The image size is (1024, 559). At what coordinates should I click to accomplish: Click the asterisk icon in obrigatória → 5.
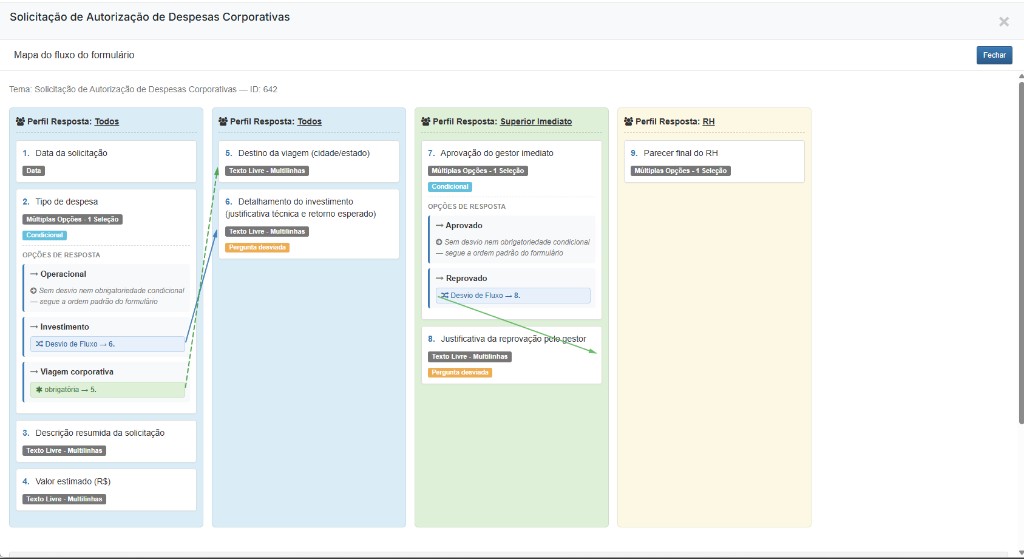point(39,389)
